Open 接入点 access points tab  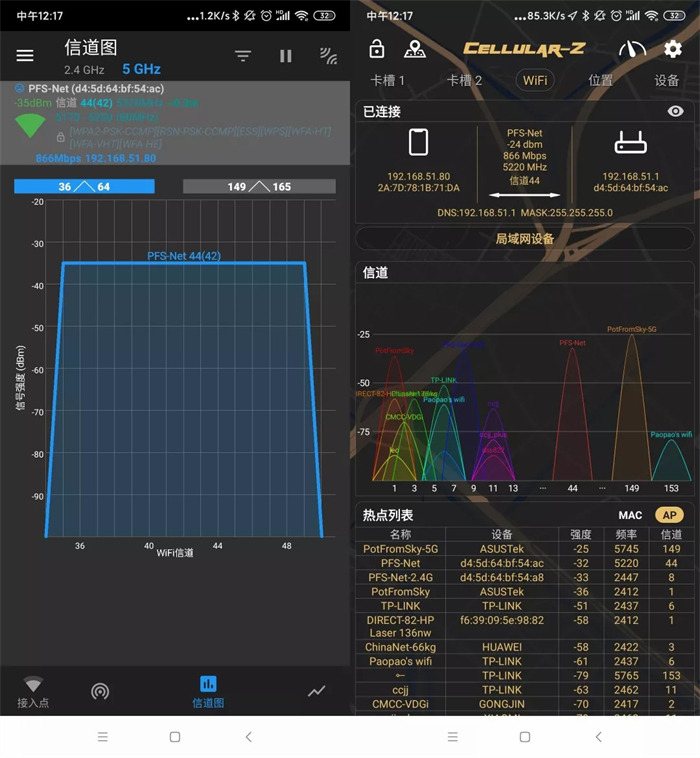pyautogui.click(x=33, y=692)
